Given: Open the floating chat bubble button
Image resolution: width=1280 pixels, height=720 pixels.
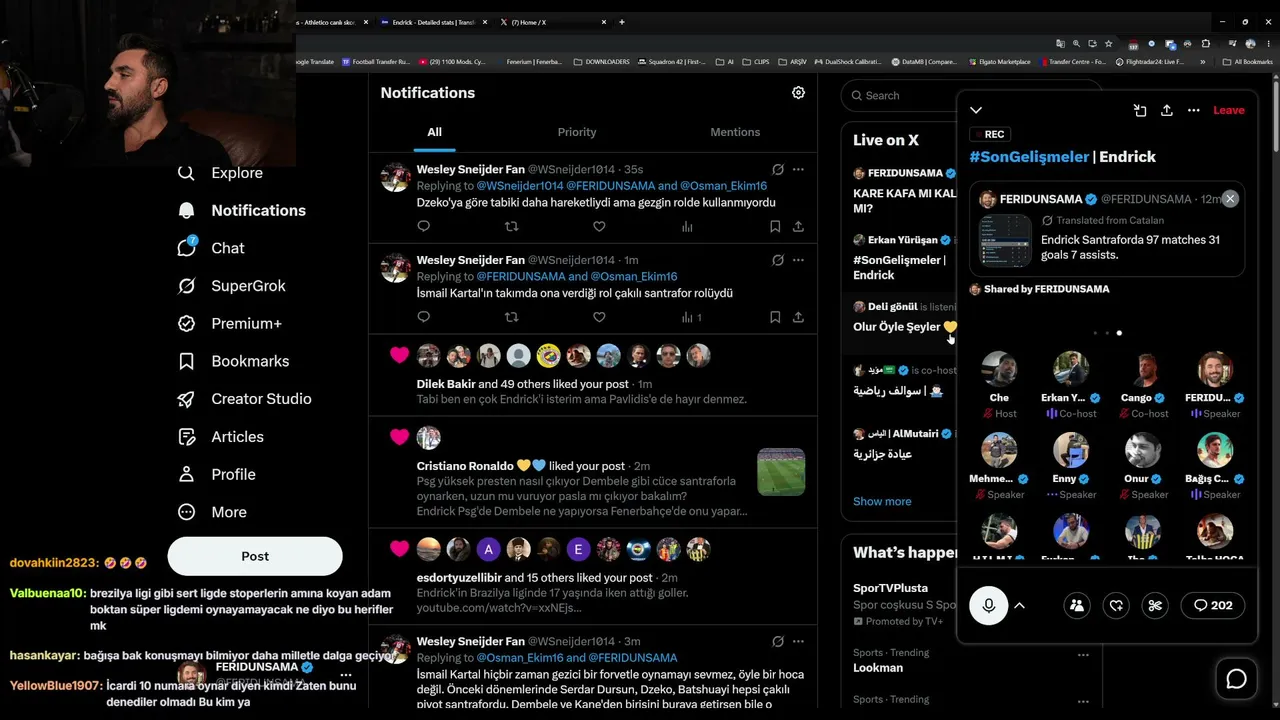Looking at the screenshot, I should 1237,680.
